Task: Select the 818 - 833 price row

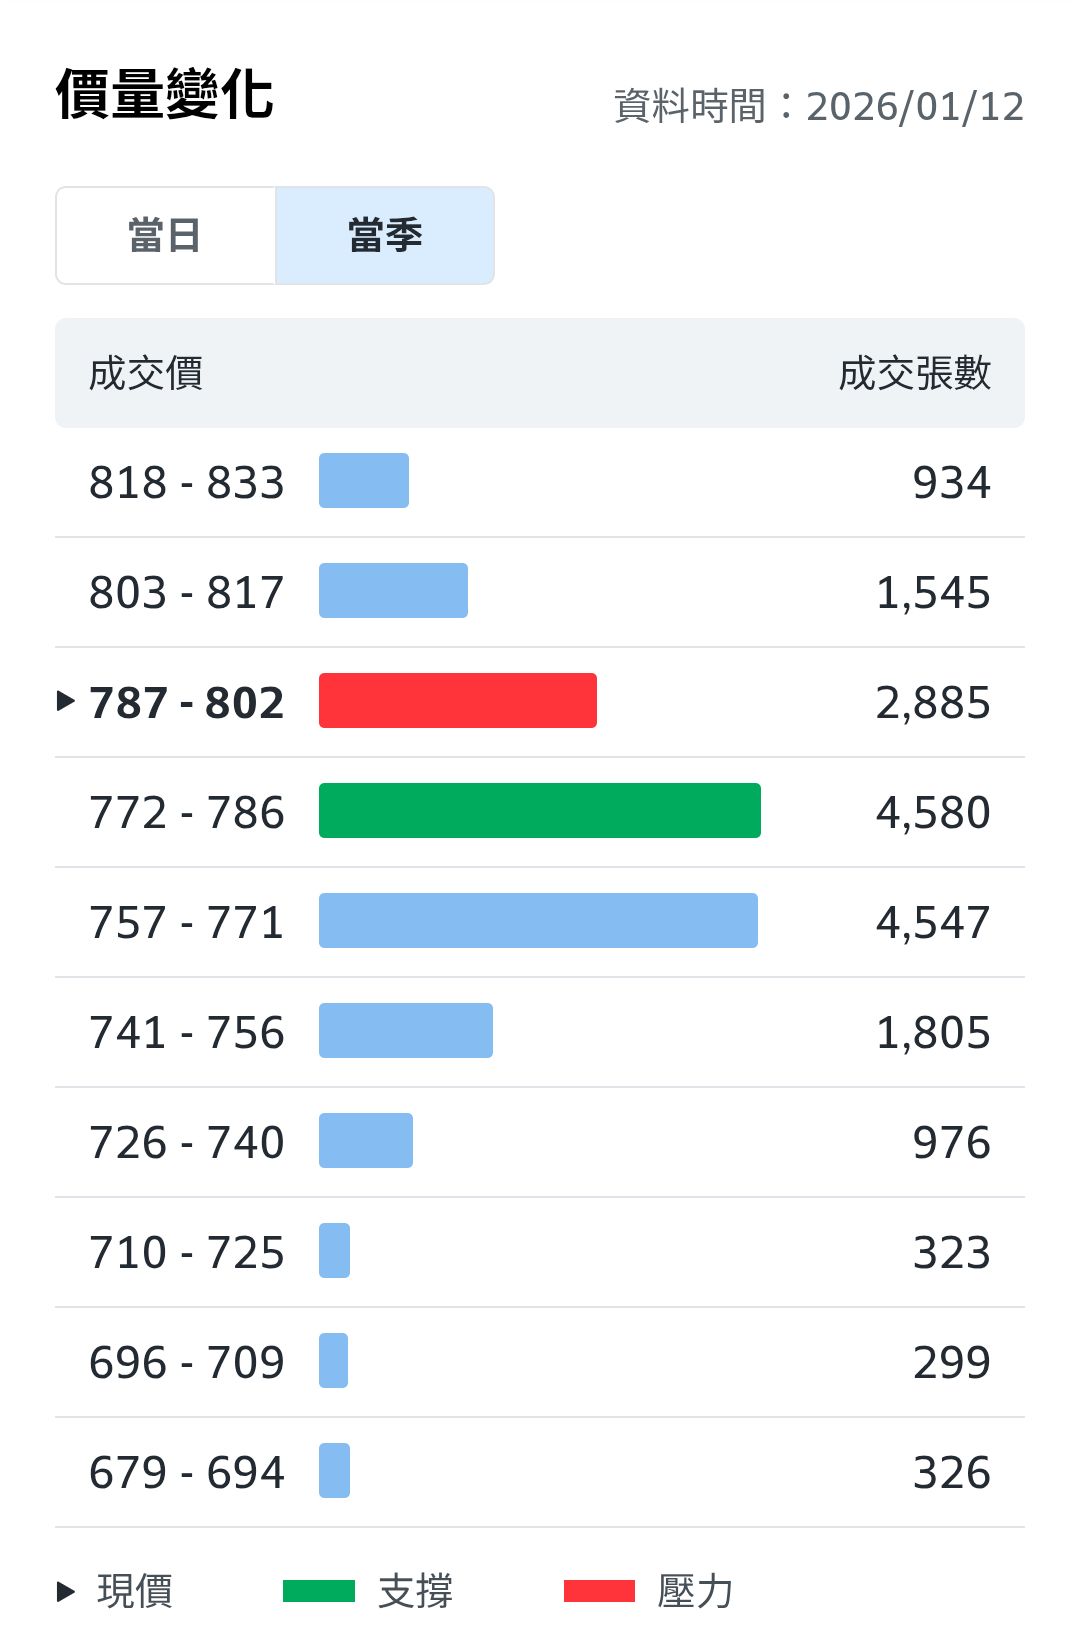Action: tap(540, 482)
